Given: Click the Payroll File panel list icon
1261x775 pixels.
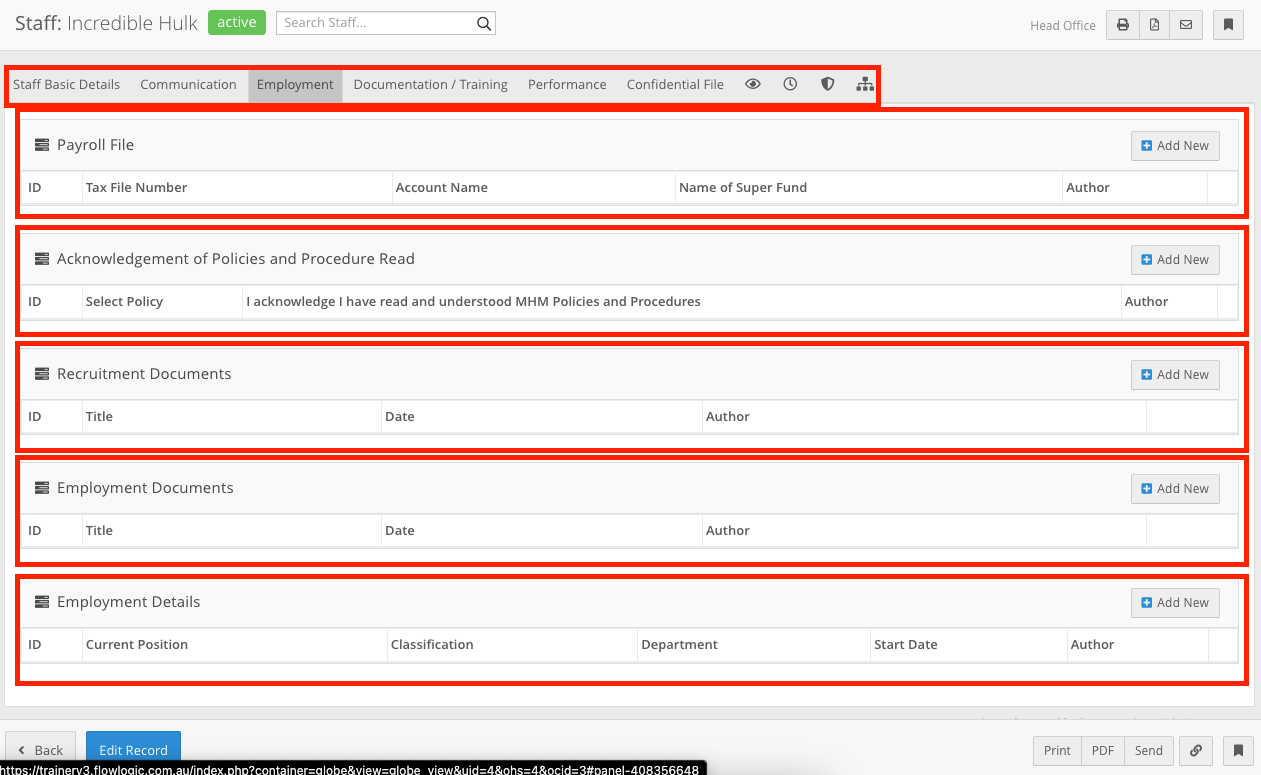Looking at the screenshot, I should [42, 145].
